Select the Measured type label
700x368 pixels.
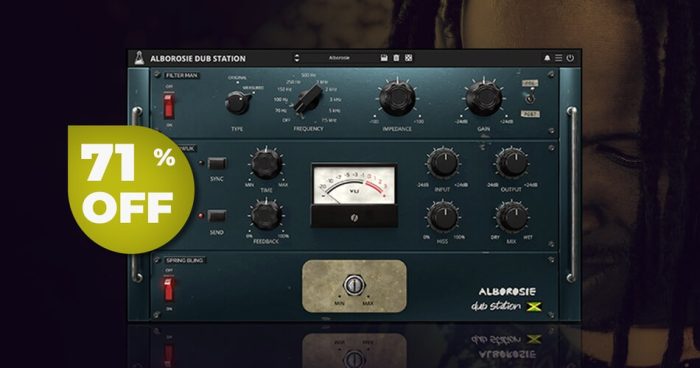[253, 88]
